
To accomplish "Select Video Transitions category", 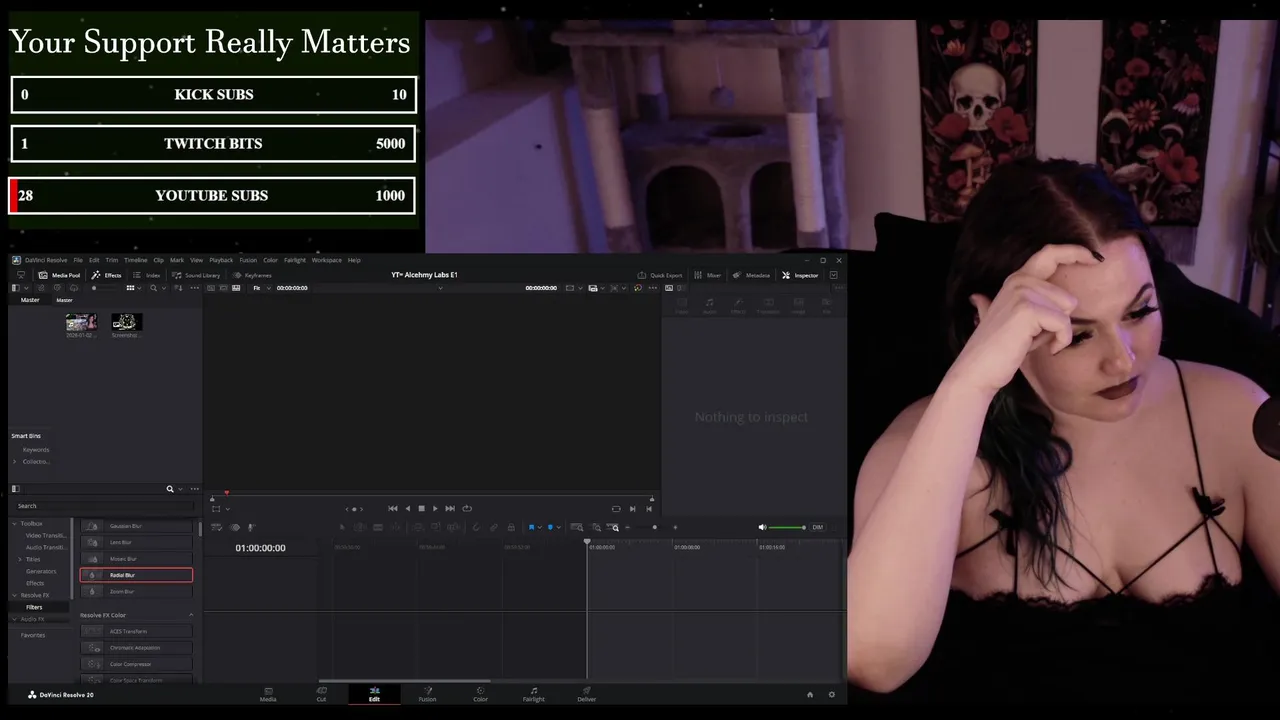I will (46, 535).
